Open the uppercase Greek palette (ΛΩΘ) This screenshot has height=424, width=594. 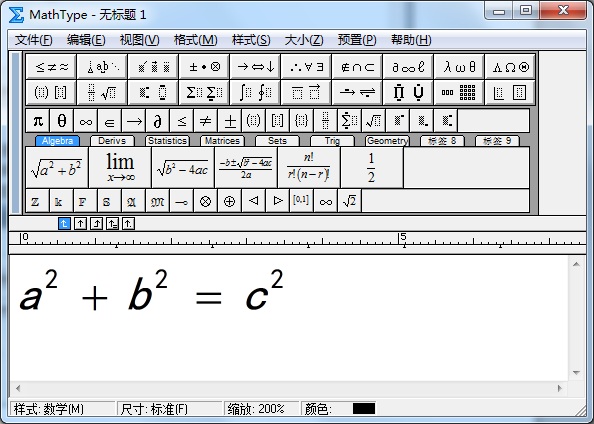tap(510, 67)
